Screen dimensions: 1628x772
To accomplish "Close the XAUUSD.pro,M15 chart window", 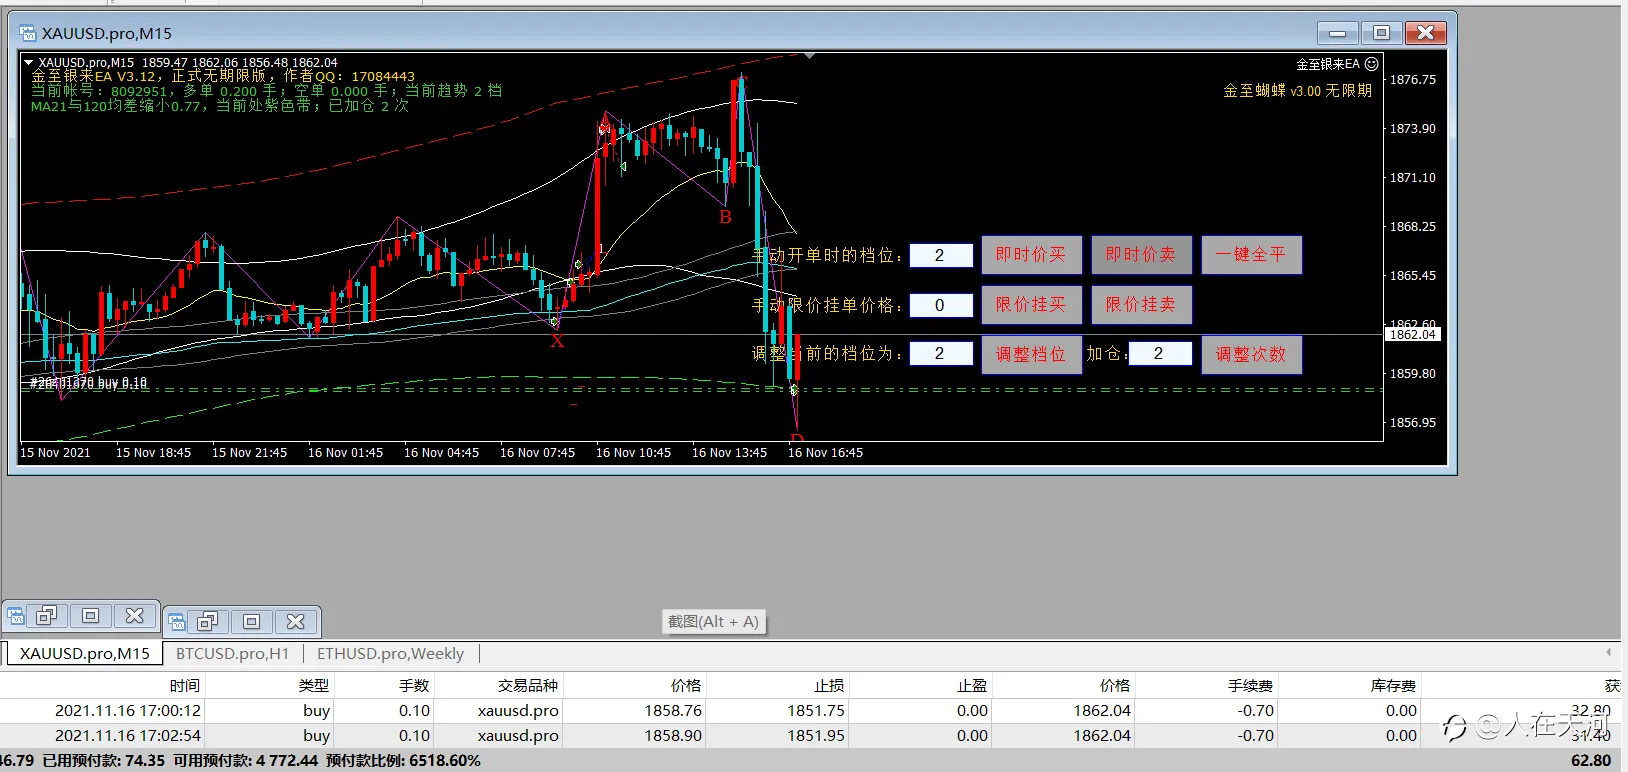I will coord(1425,33).
